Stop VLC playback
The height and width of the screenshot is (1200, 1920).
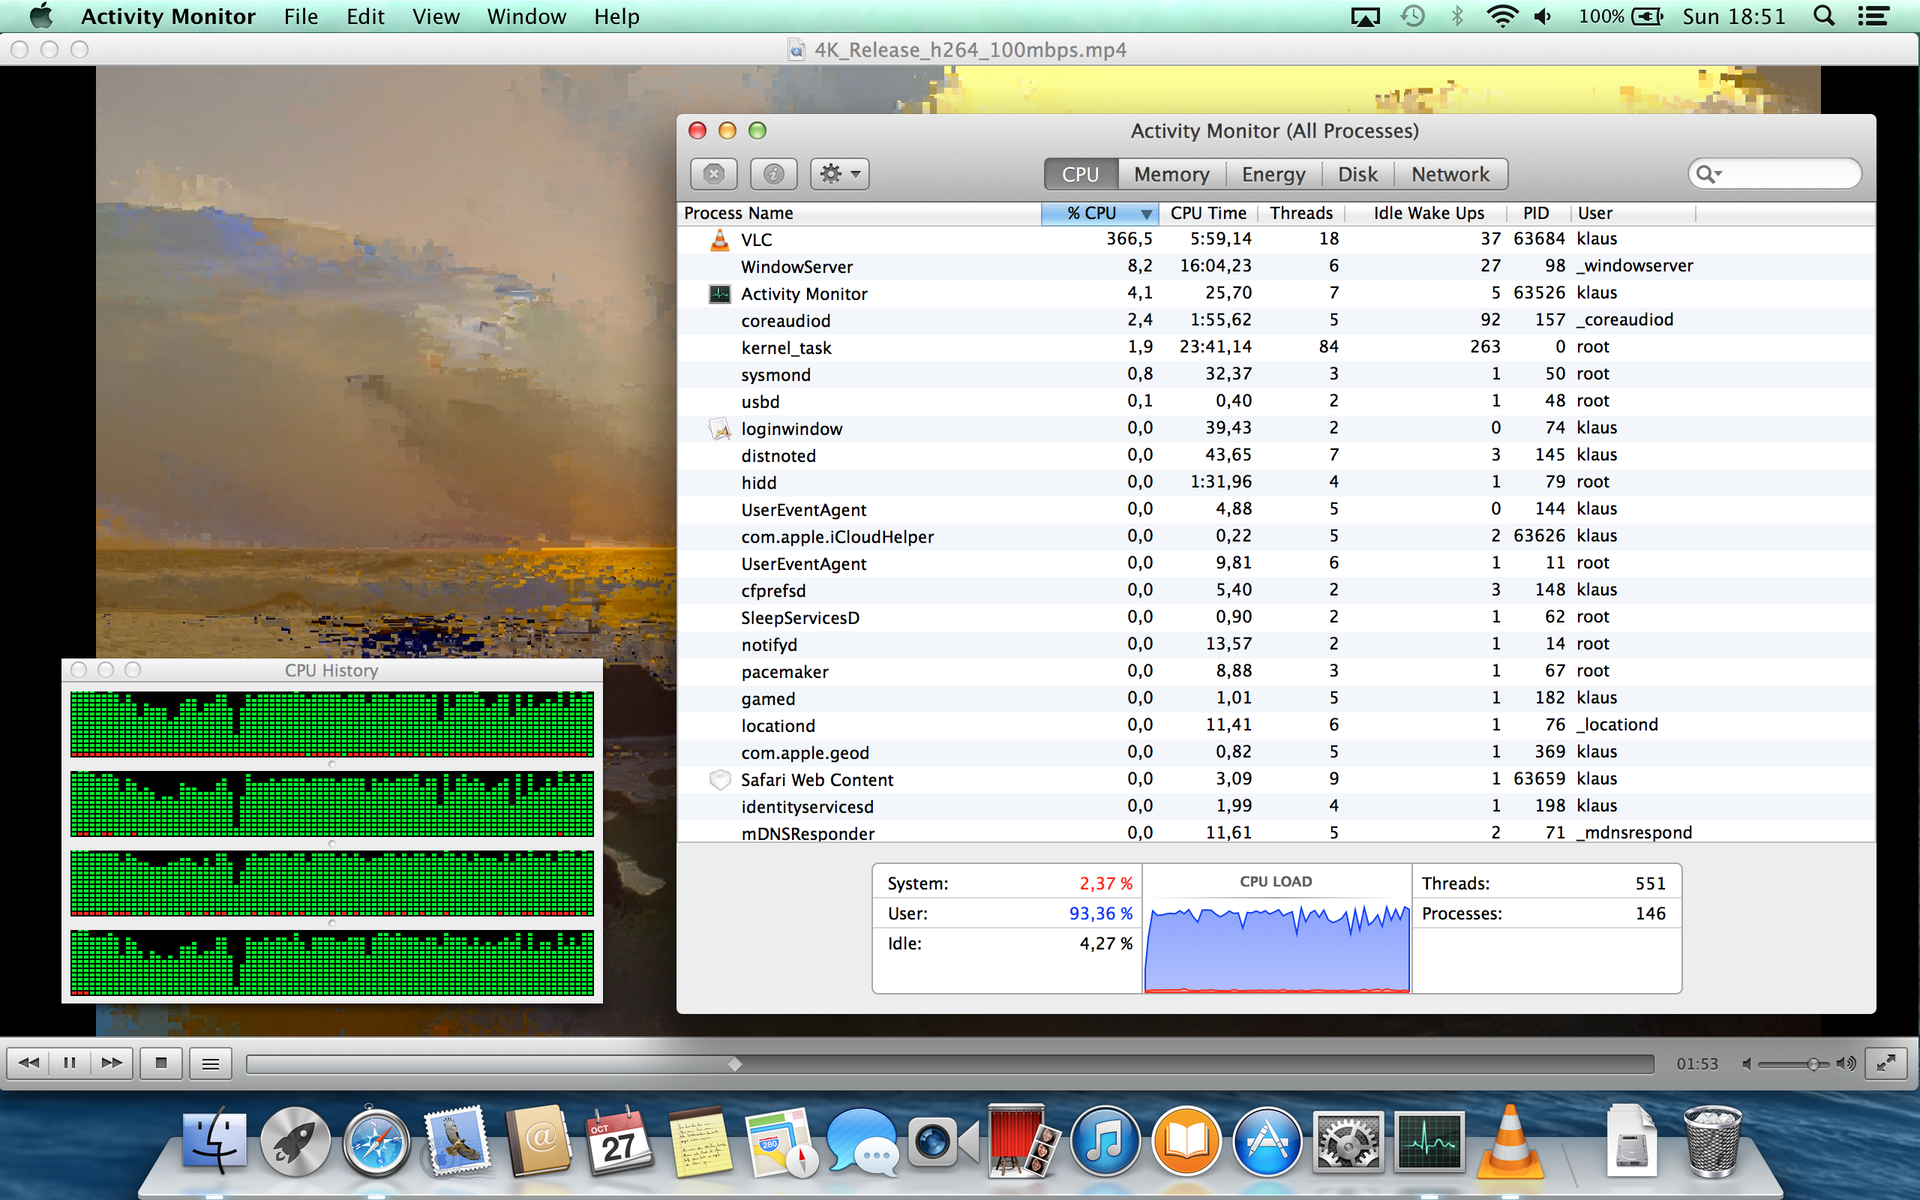[x=161, y=1063]
